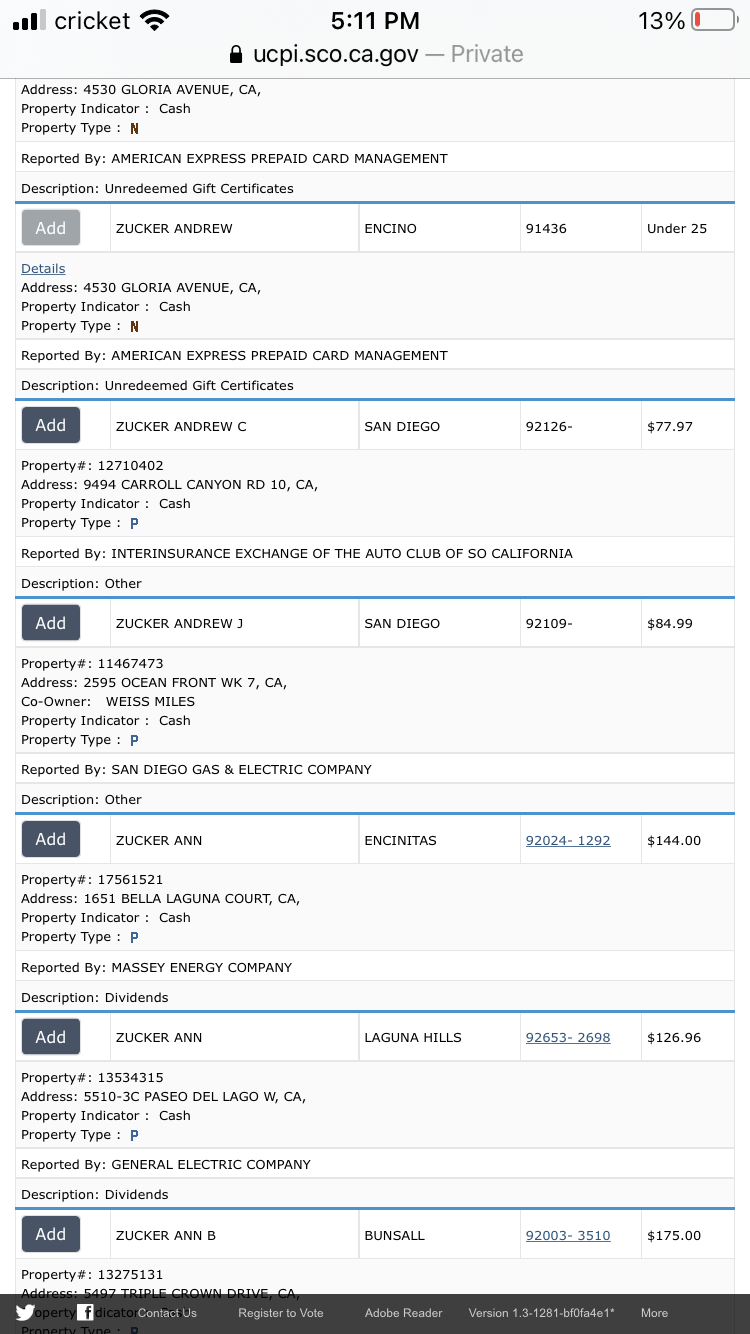Click Property# 11467473
750x1334 pixels.
click(x=92, y=663)
